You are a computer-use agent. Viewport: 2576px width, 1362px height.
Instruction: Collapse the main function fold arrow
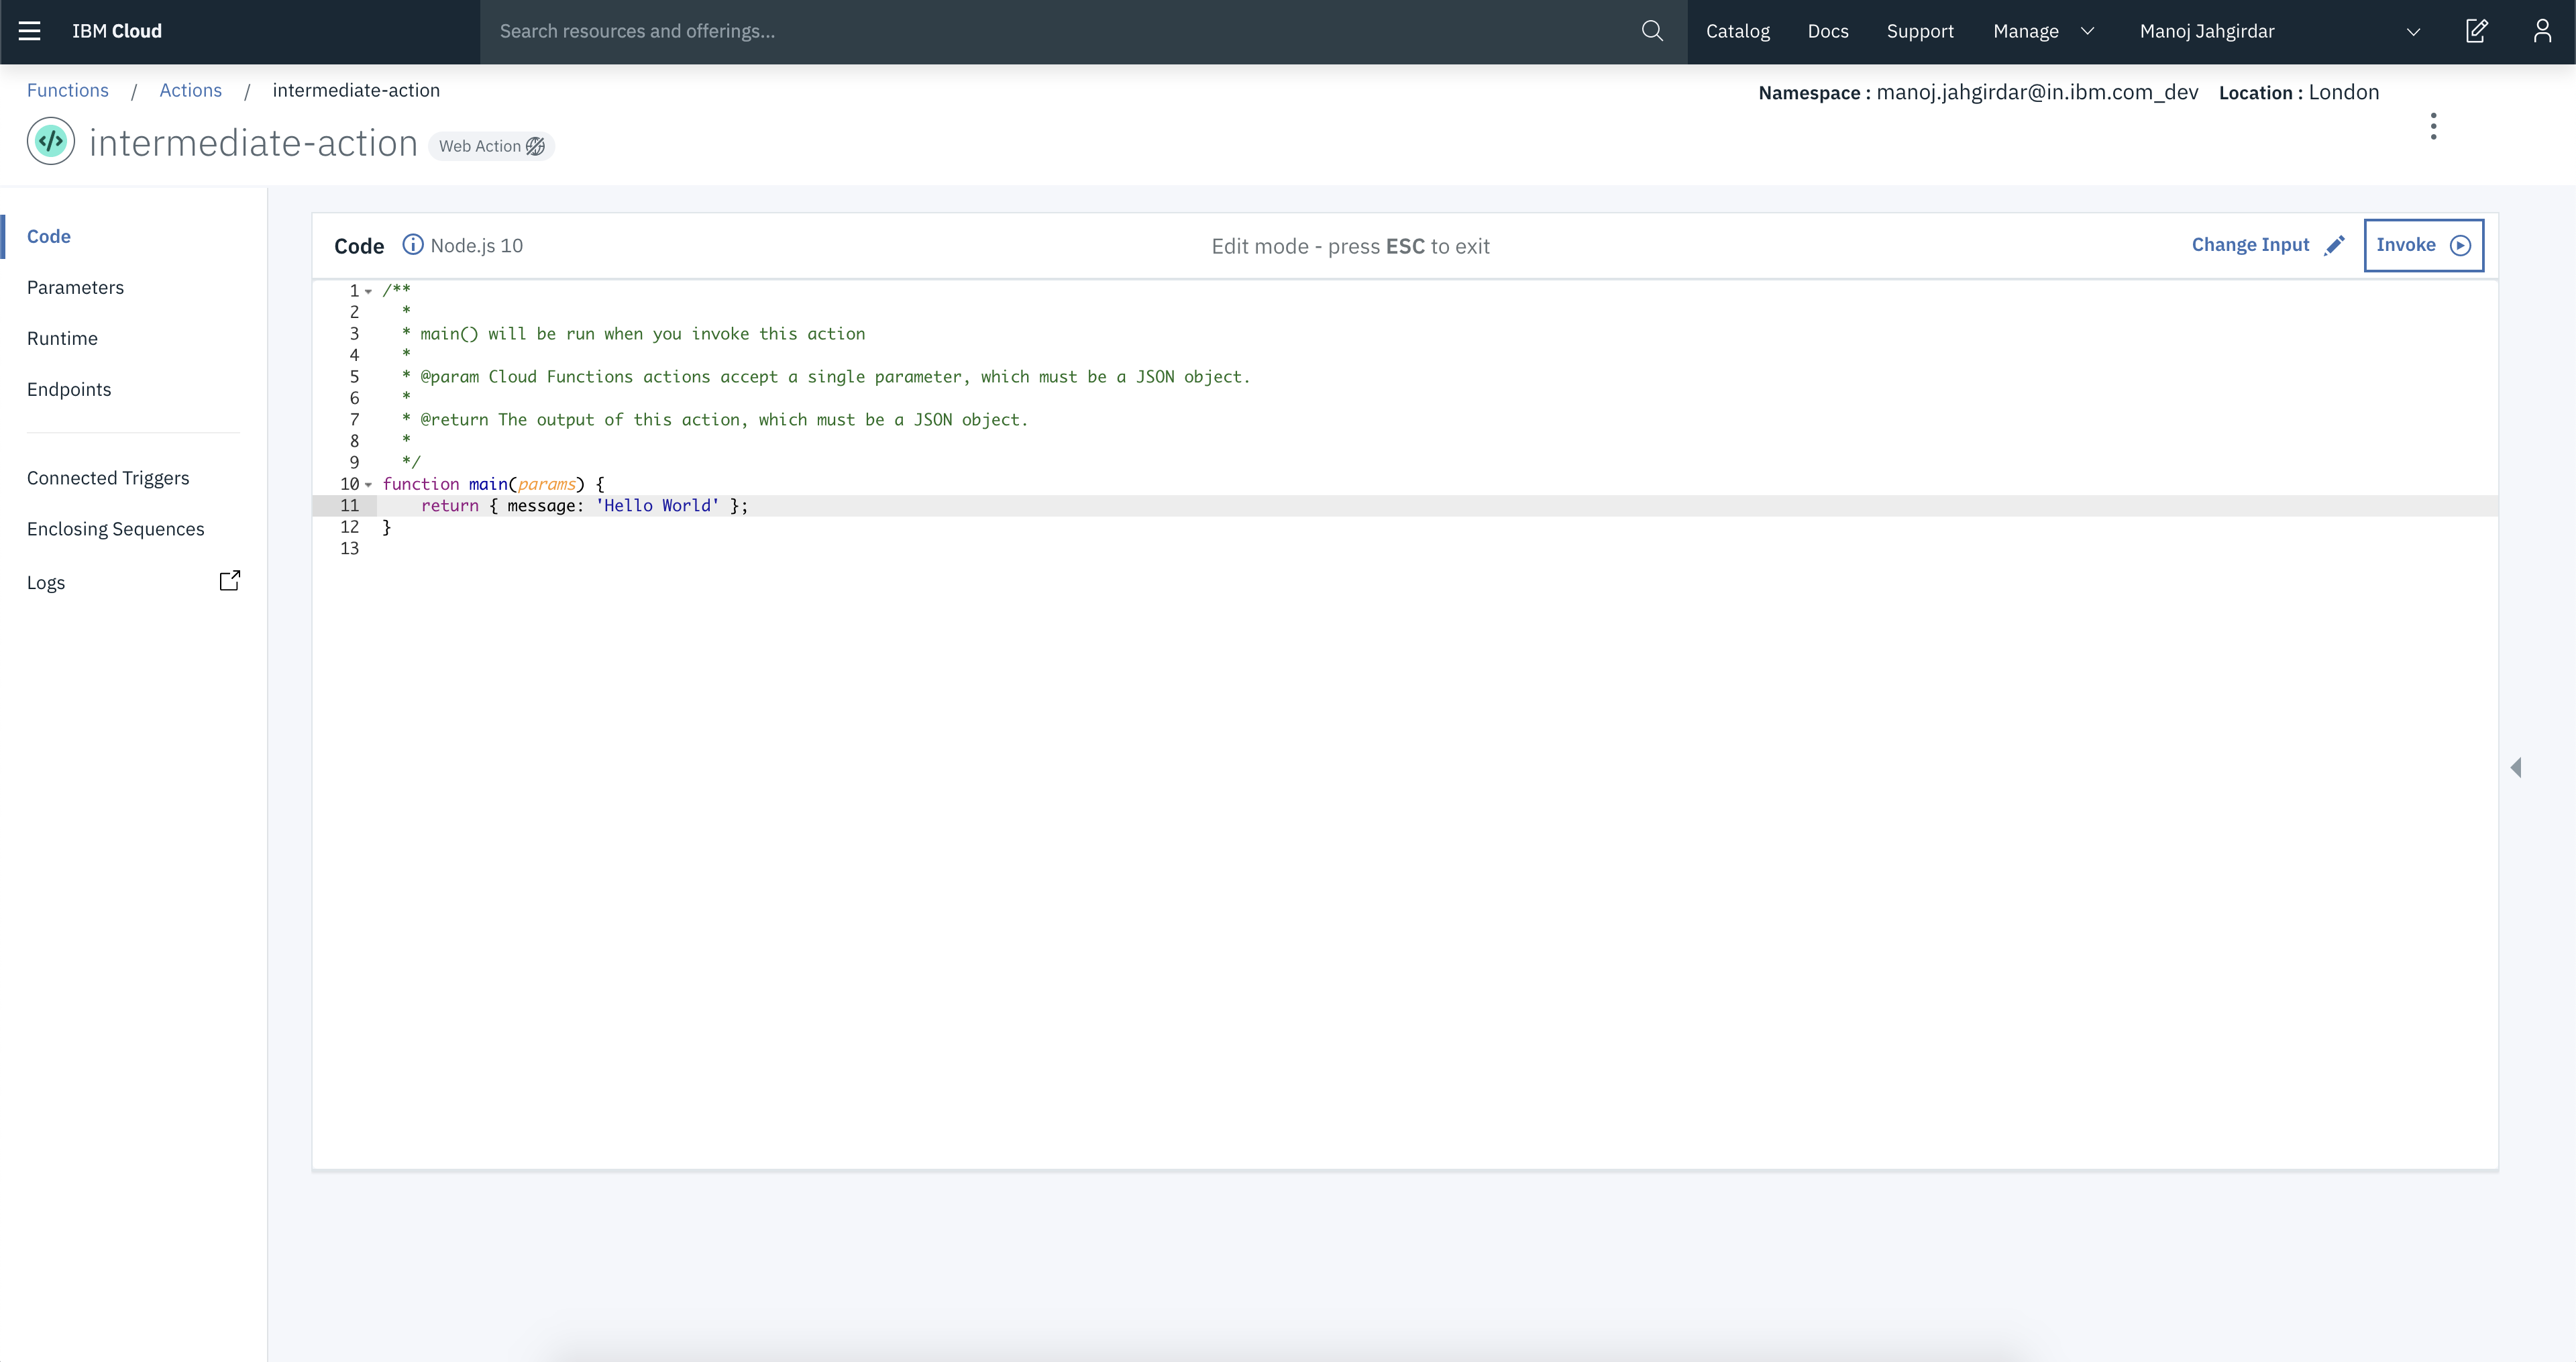pos(369,485)
